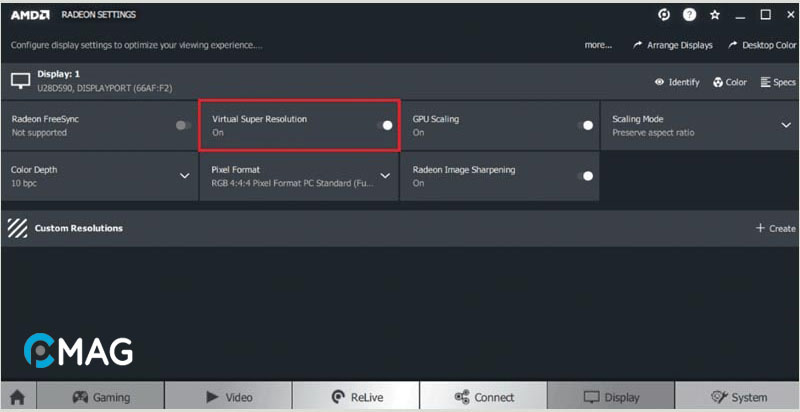Open display Specs
The width and height of the screenshot is (800, 412).
(766, 82)
